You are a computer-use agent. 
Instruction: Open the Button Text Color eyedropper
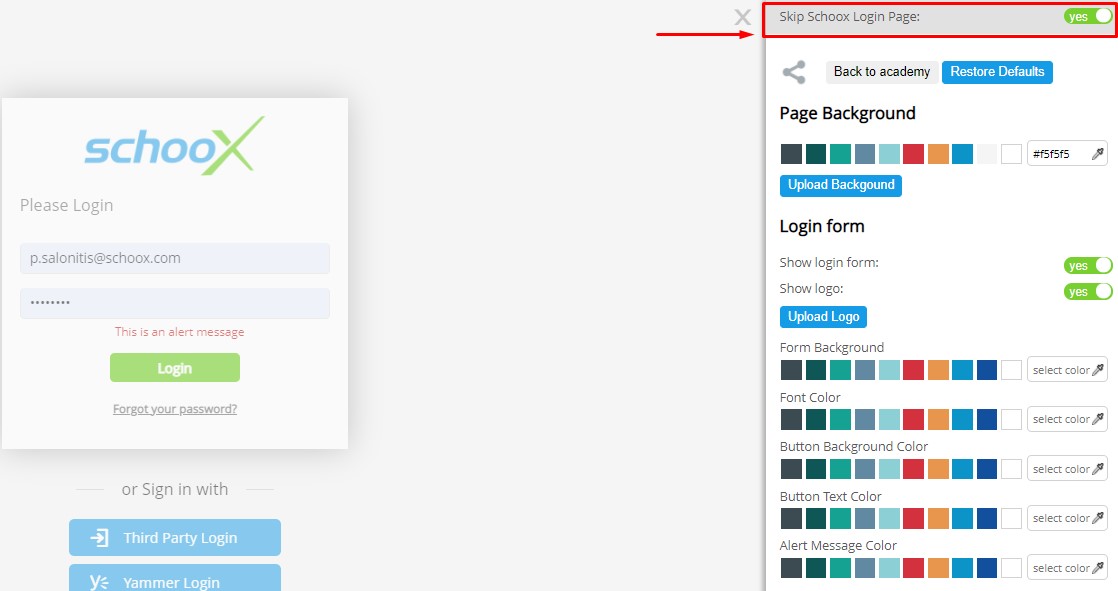point(1094,517)
